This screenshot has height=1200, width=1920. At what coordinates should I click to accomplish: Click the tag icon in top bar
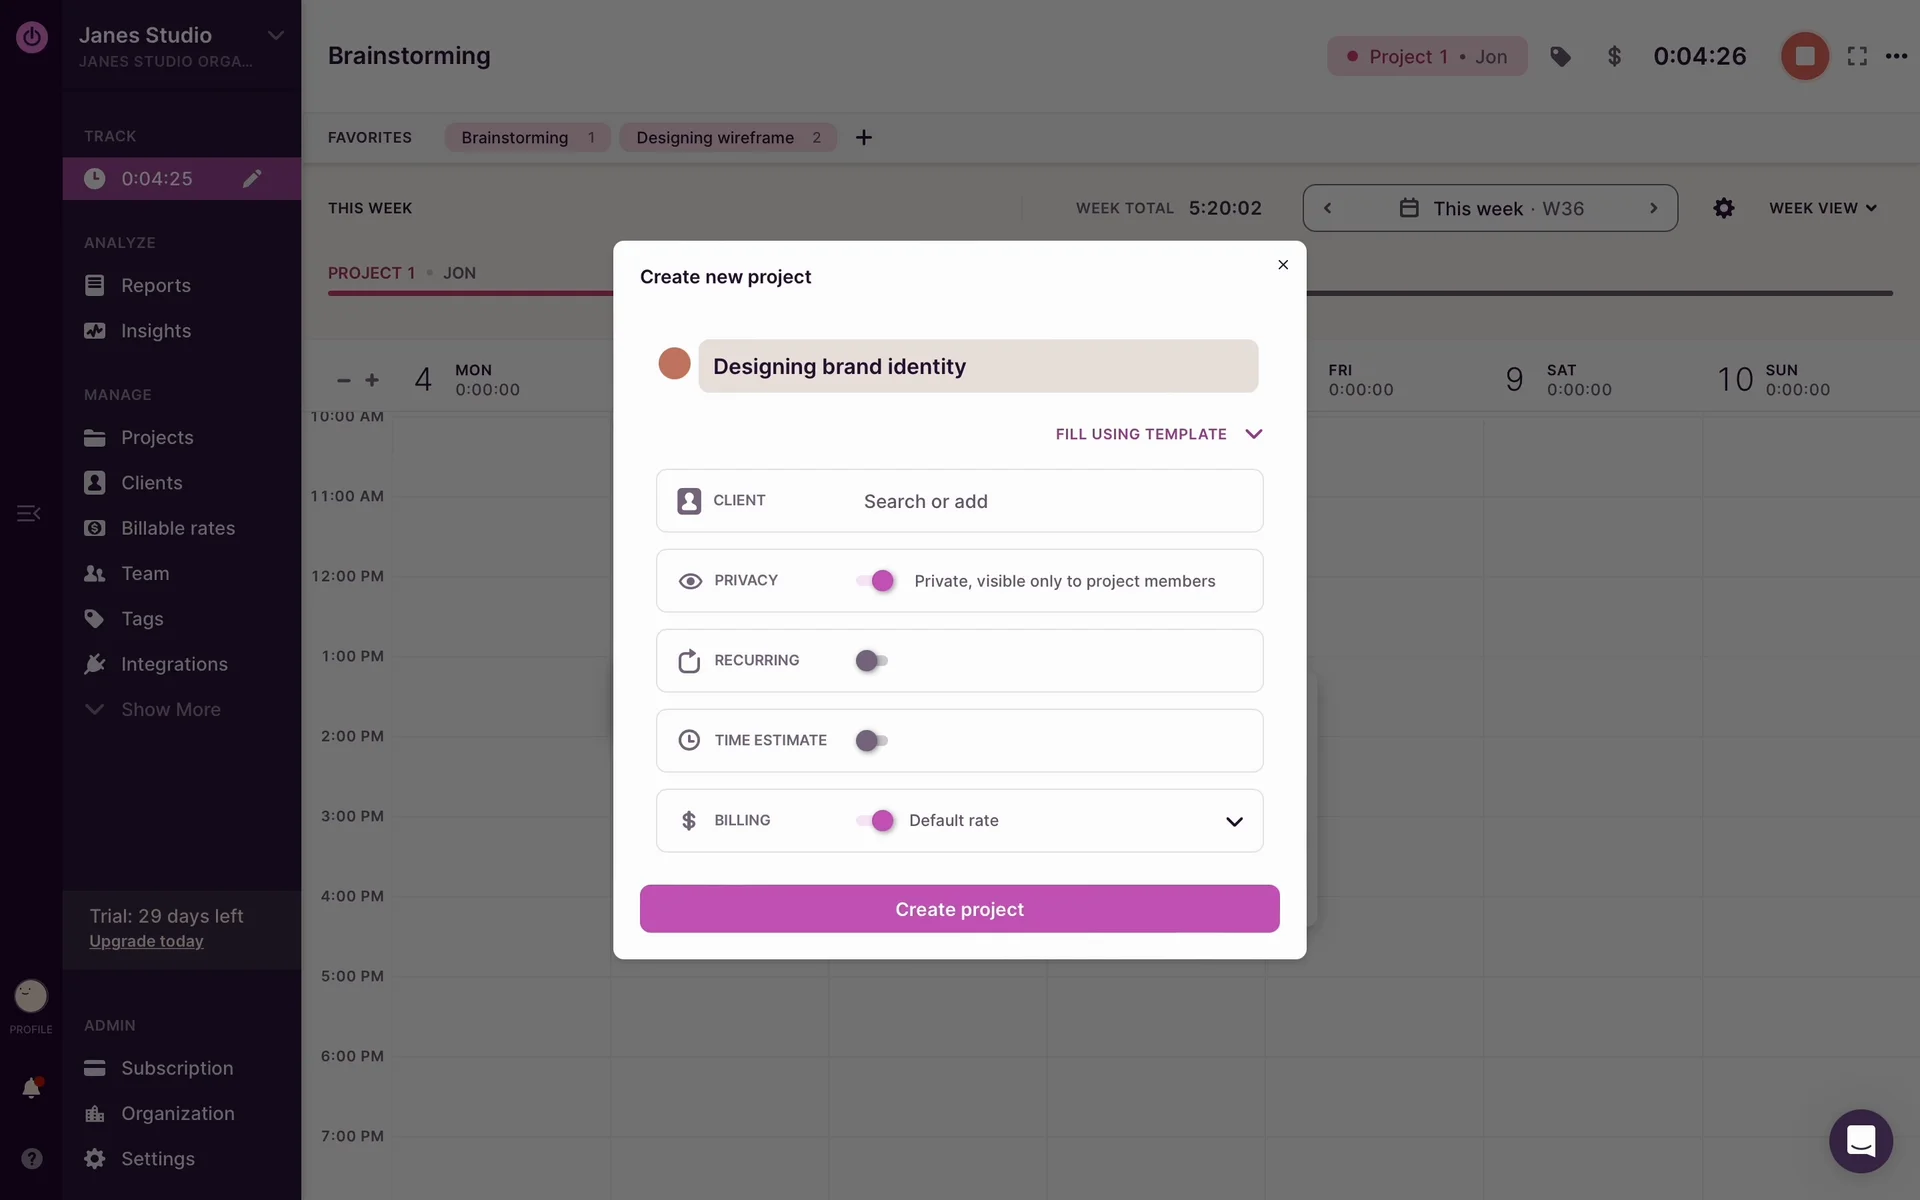(1560, 57)
